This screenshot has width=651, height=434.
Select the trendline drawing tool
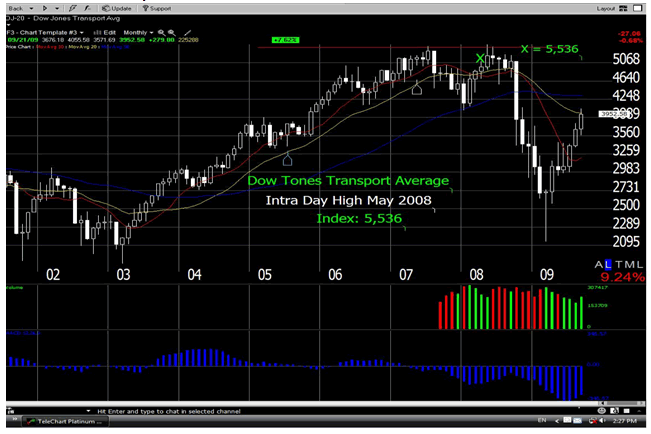[x=188, y=32]
